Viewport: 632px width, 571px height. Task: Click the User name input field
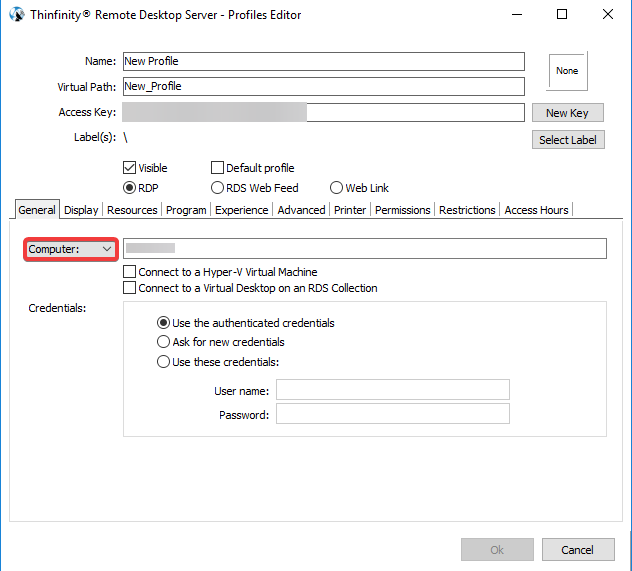393,390
